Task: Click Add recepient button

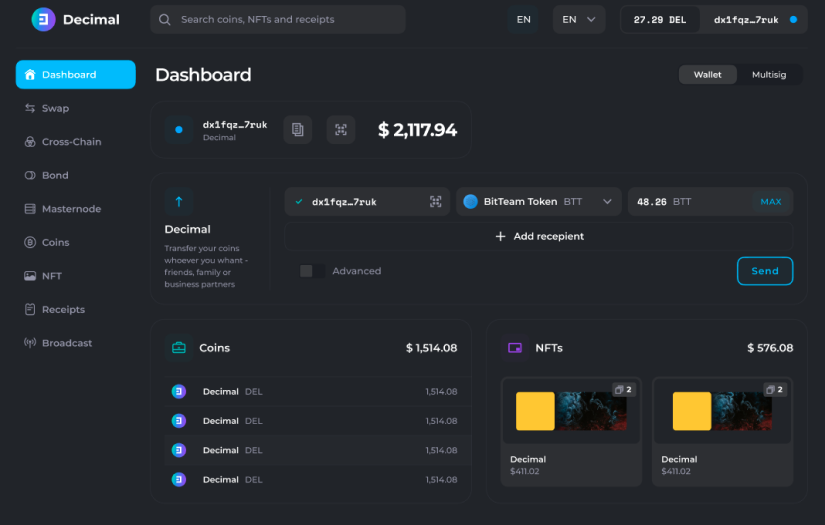Action: coord(539,236)
